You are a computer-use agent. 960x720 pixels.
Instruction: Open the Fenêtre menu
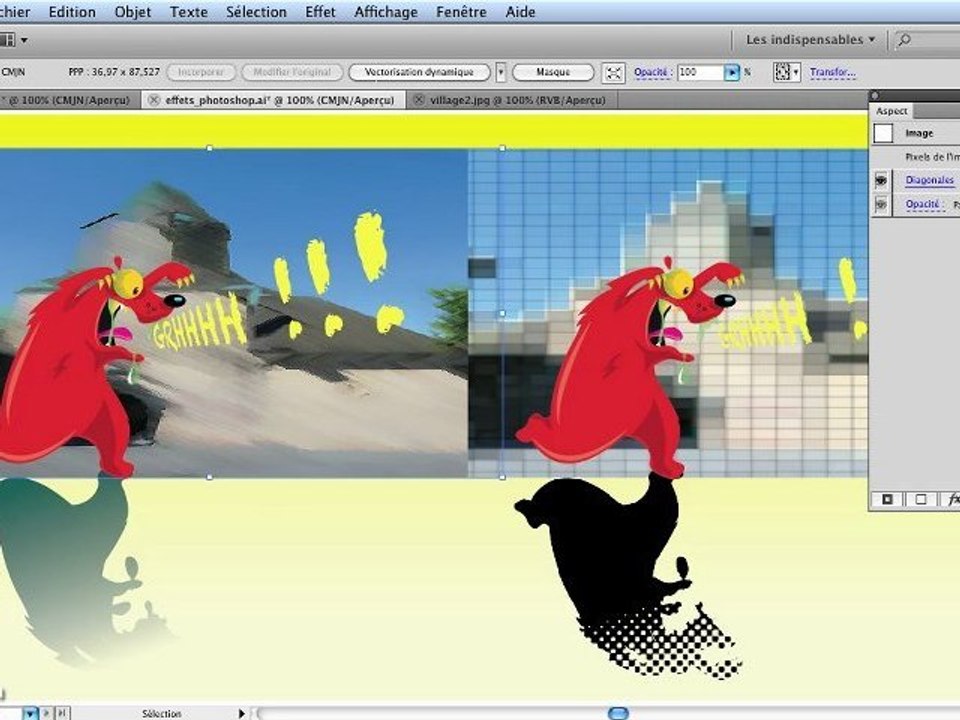(x=461, y=12)
